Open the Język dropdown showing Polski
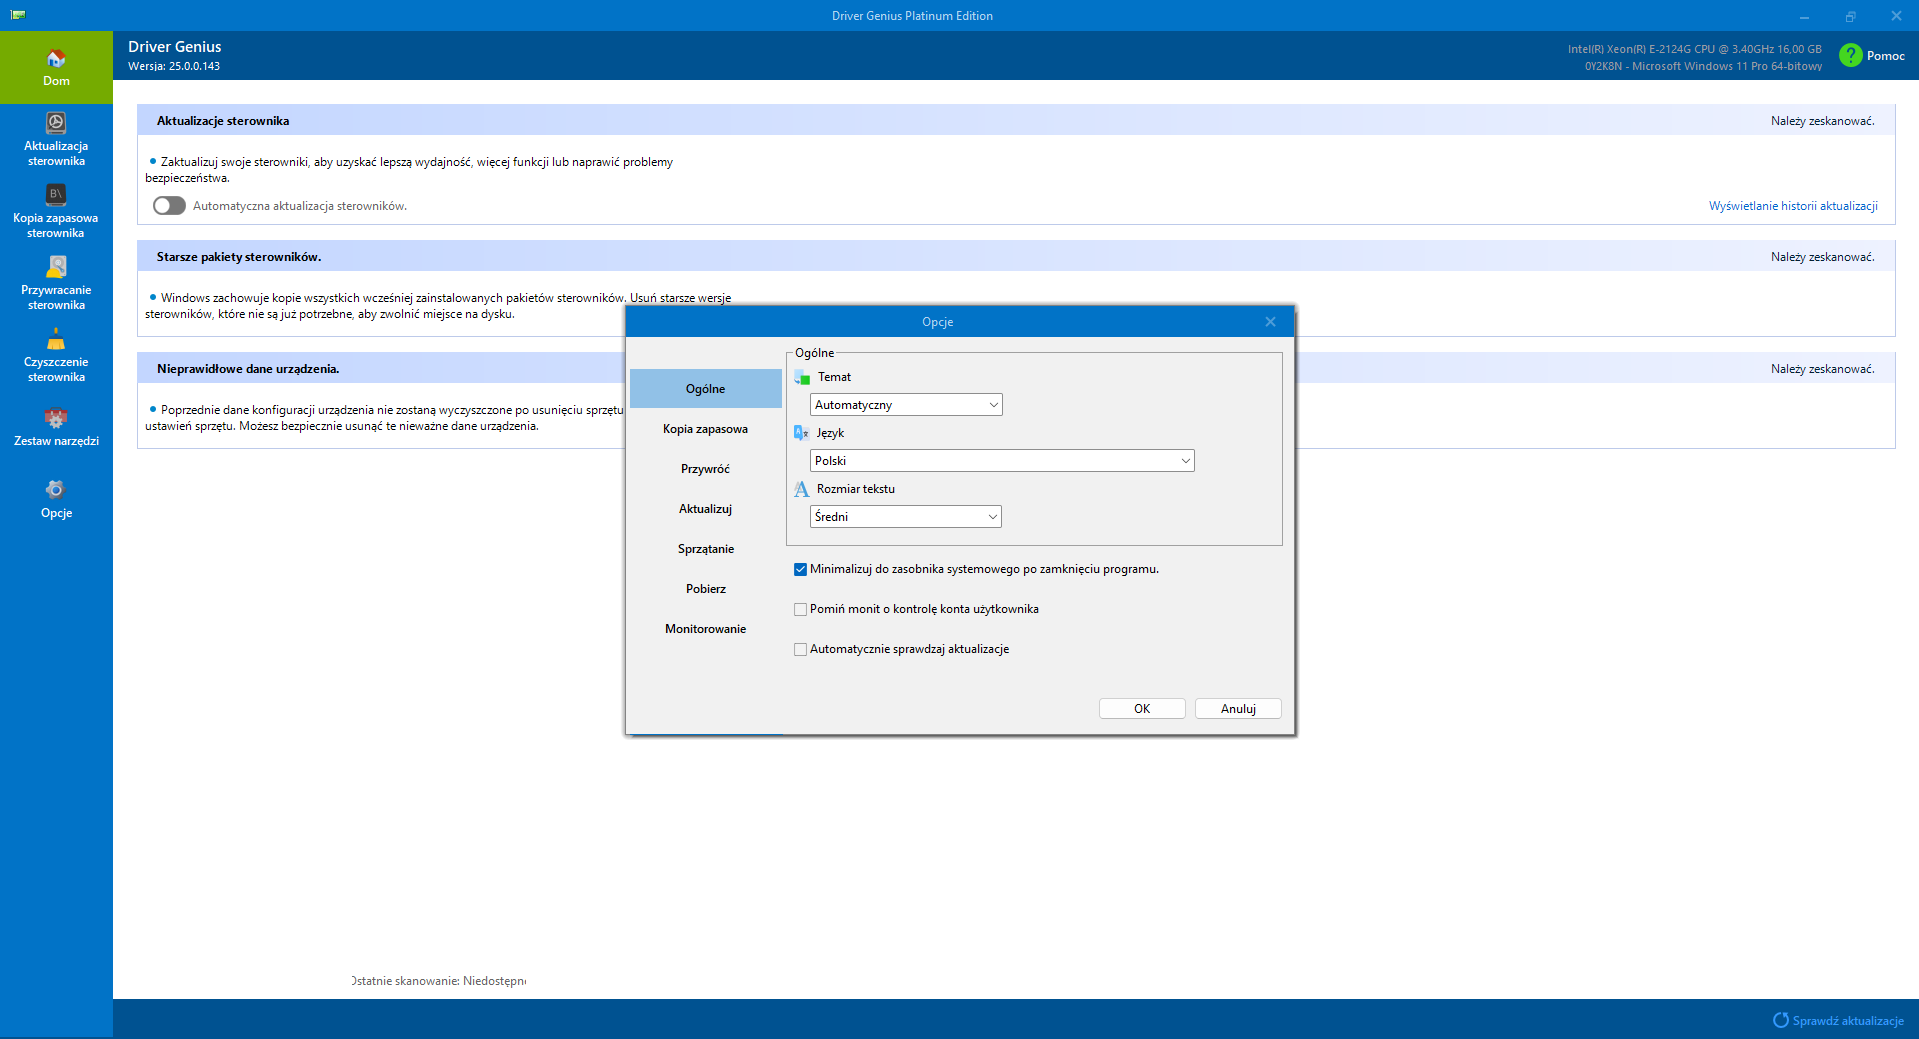This screenshot has width=1919, height=1039. click(1002, 461)
